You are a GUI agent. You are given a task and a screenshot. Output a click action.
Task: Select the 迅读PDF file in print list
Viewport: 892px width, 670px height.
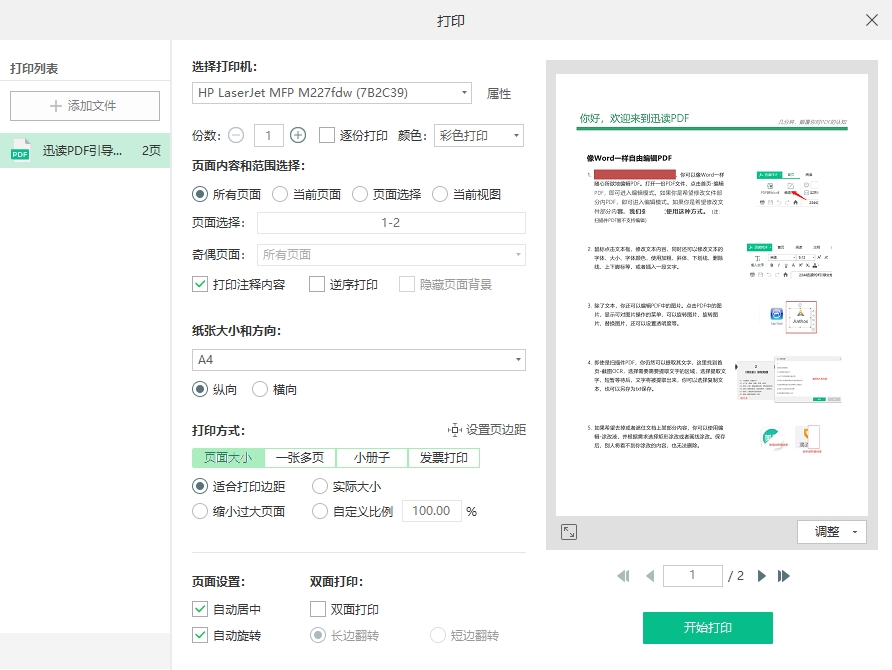(85, 151)
